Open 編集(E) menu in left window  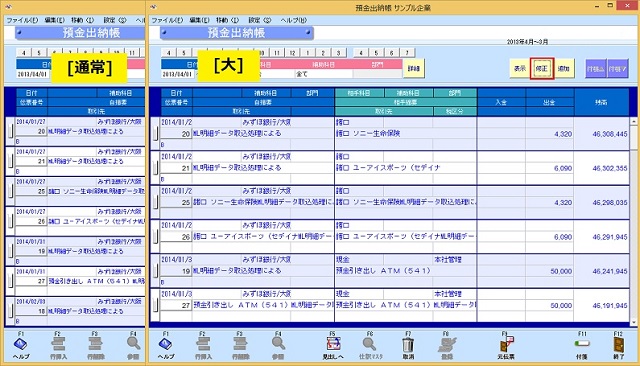point(54,20)
